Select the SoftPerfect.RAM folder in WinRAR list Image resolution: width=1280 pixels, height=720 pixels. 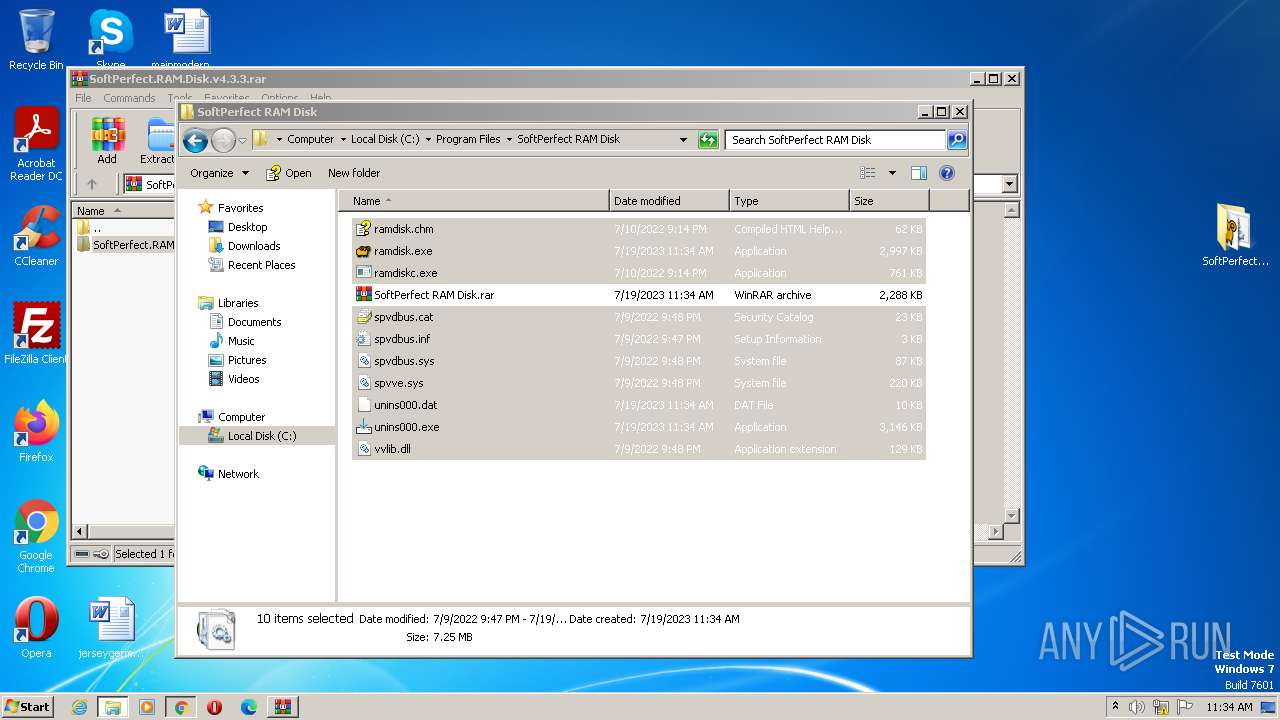tap(126, 245)
